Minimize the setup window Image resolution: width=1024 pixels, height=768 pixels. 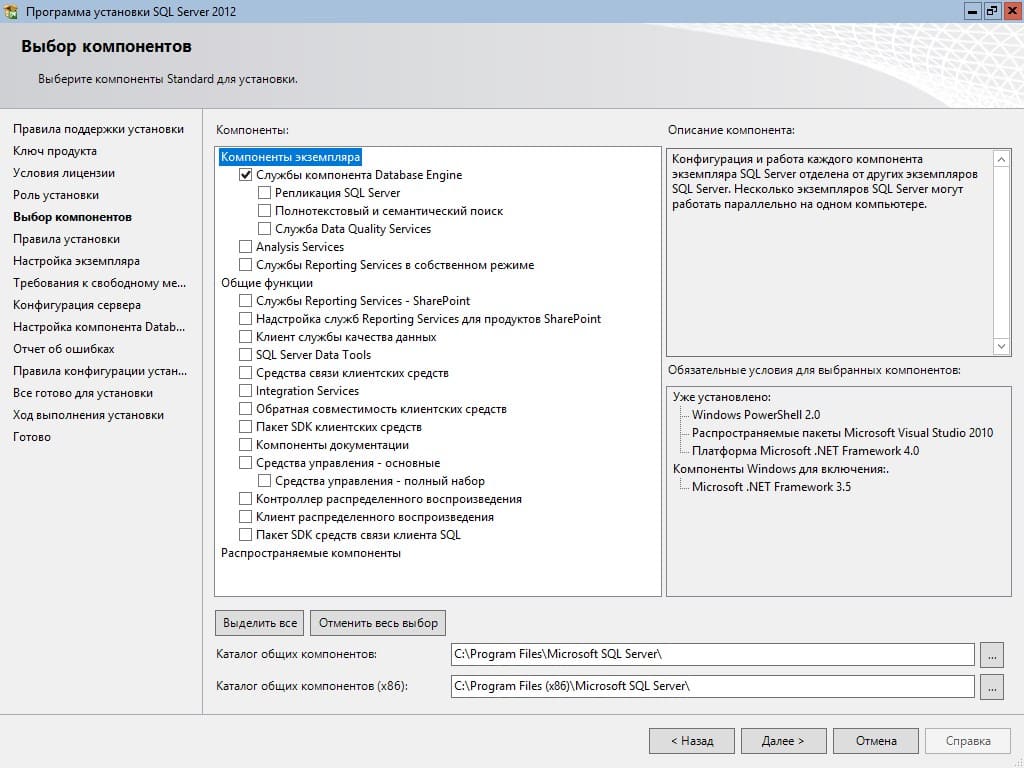[972, 11]
